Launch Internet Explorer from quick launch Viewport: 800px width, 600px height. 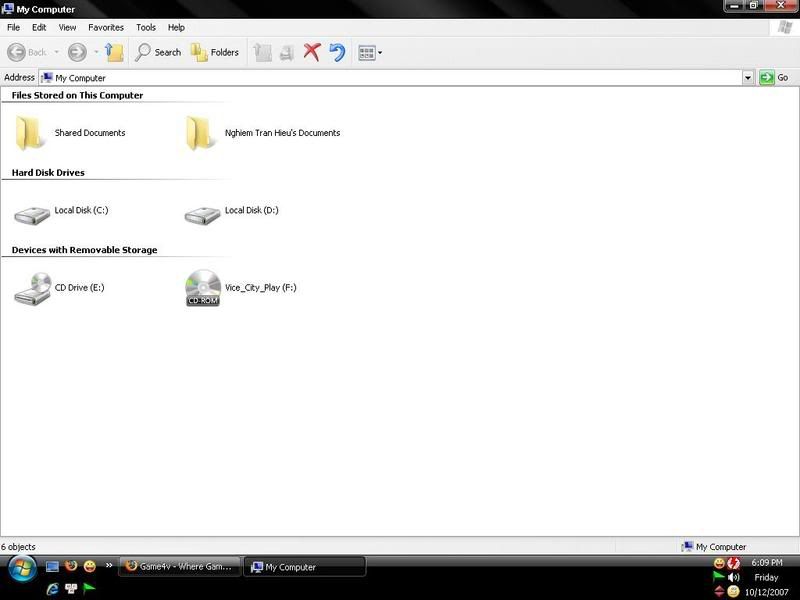(x=52, y=589)
